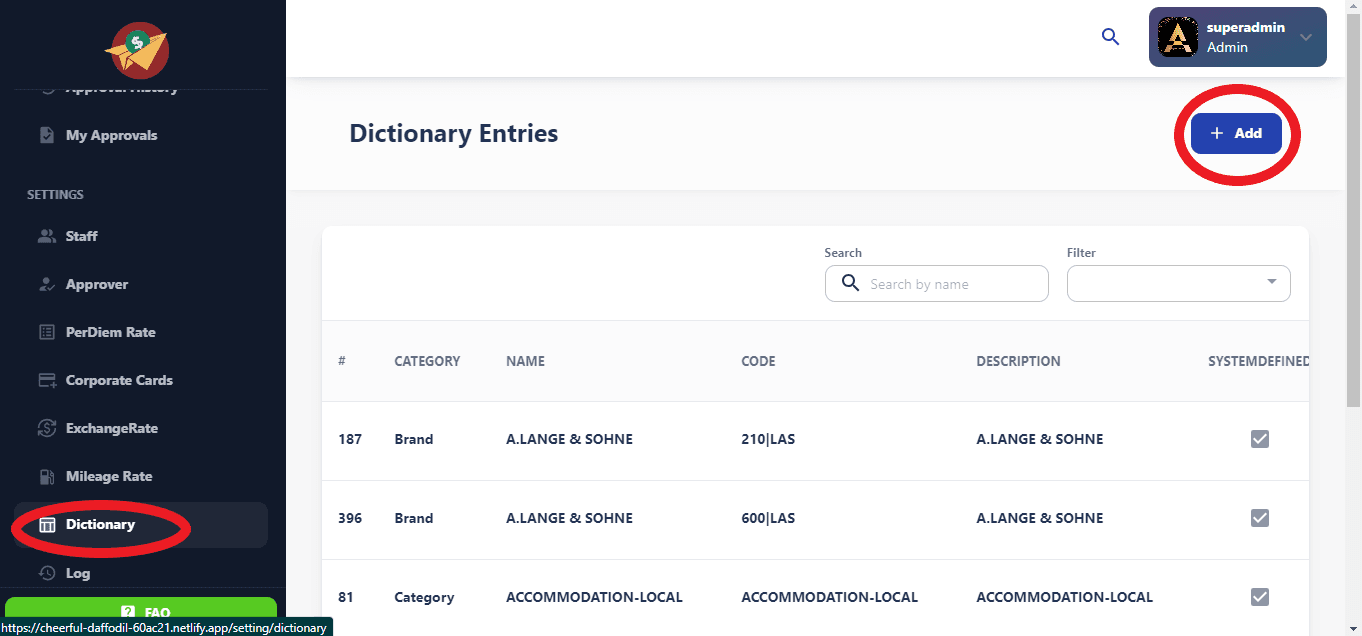Screen dimensions: 1362x636
Task: Click the magnifier search icon in header
Action: pyautogui.click(x=1110, y=37)
